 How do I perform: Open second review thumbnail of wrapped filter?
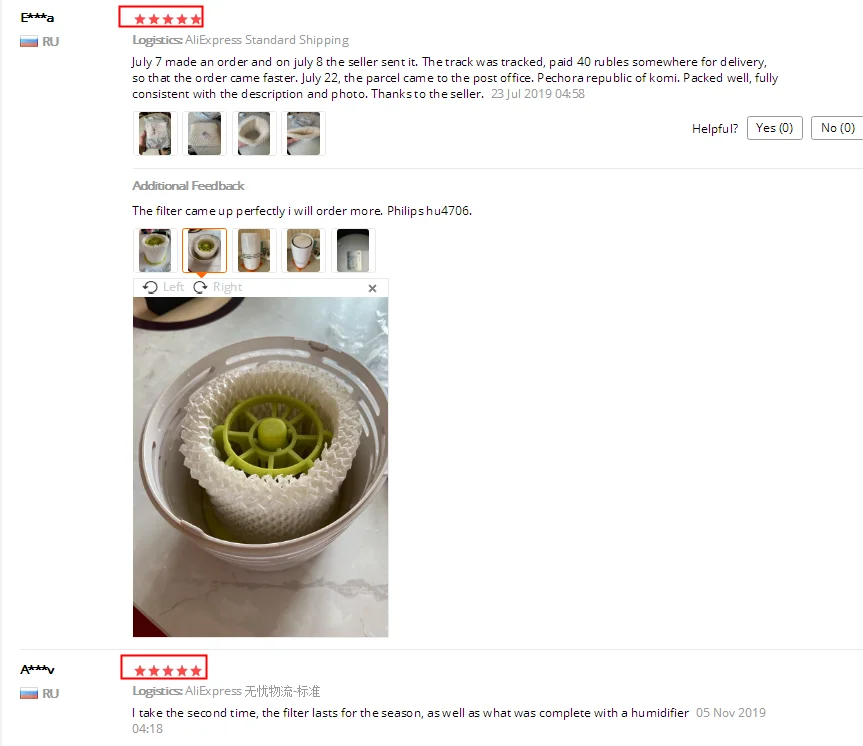(205, 133)
